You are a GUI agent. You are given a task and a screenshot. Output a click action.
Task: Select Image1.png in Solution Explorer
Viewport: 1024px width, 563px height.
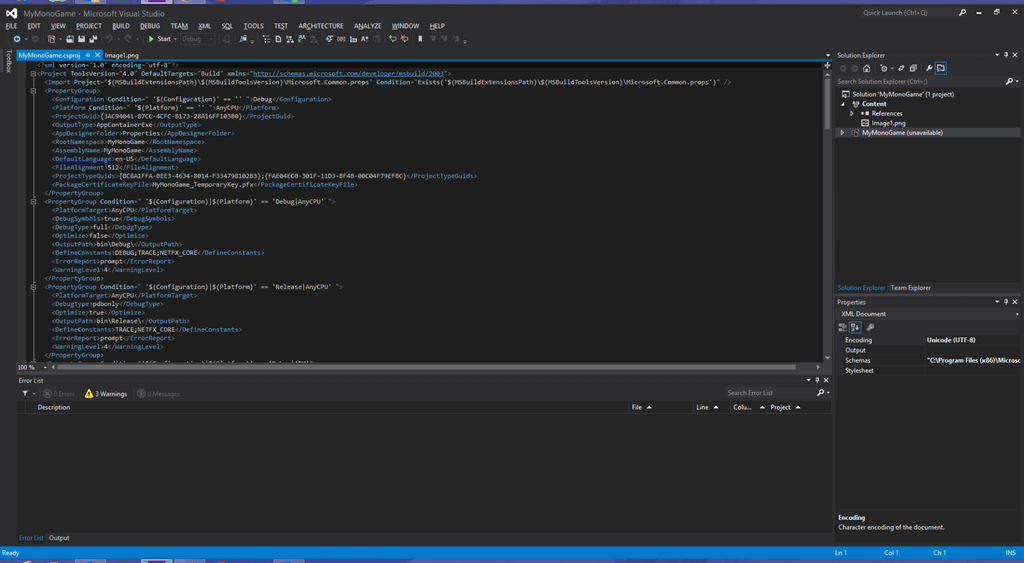(x=888, y=123)
